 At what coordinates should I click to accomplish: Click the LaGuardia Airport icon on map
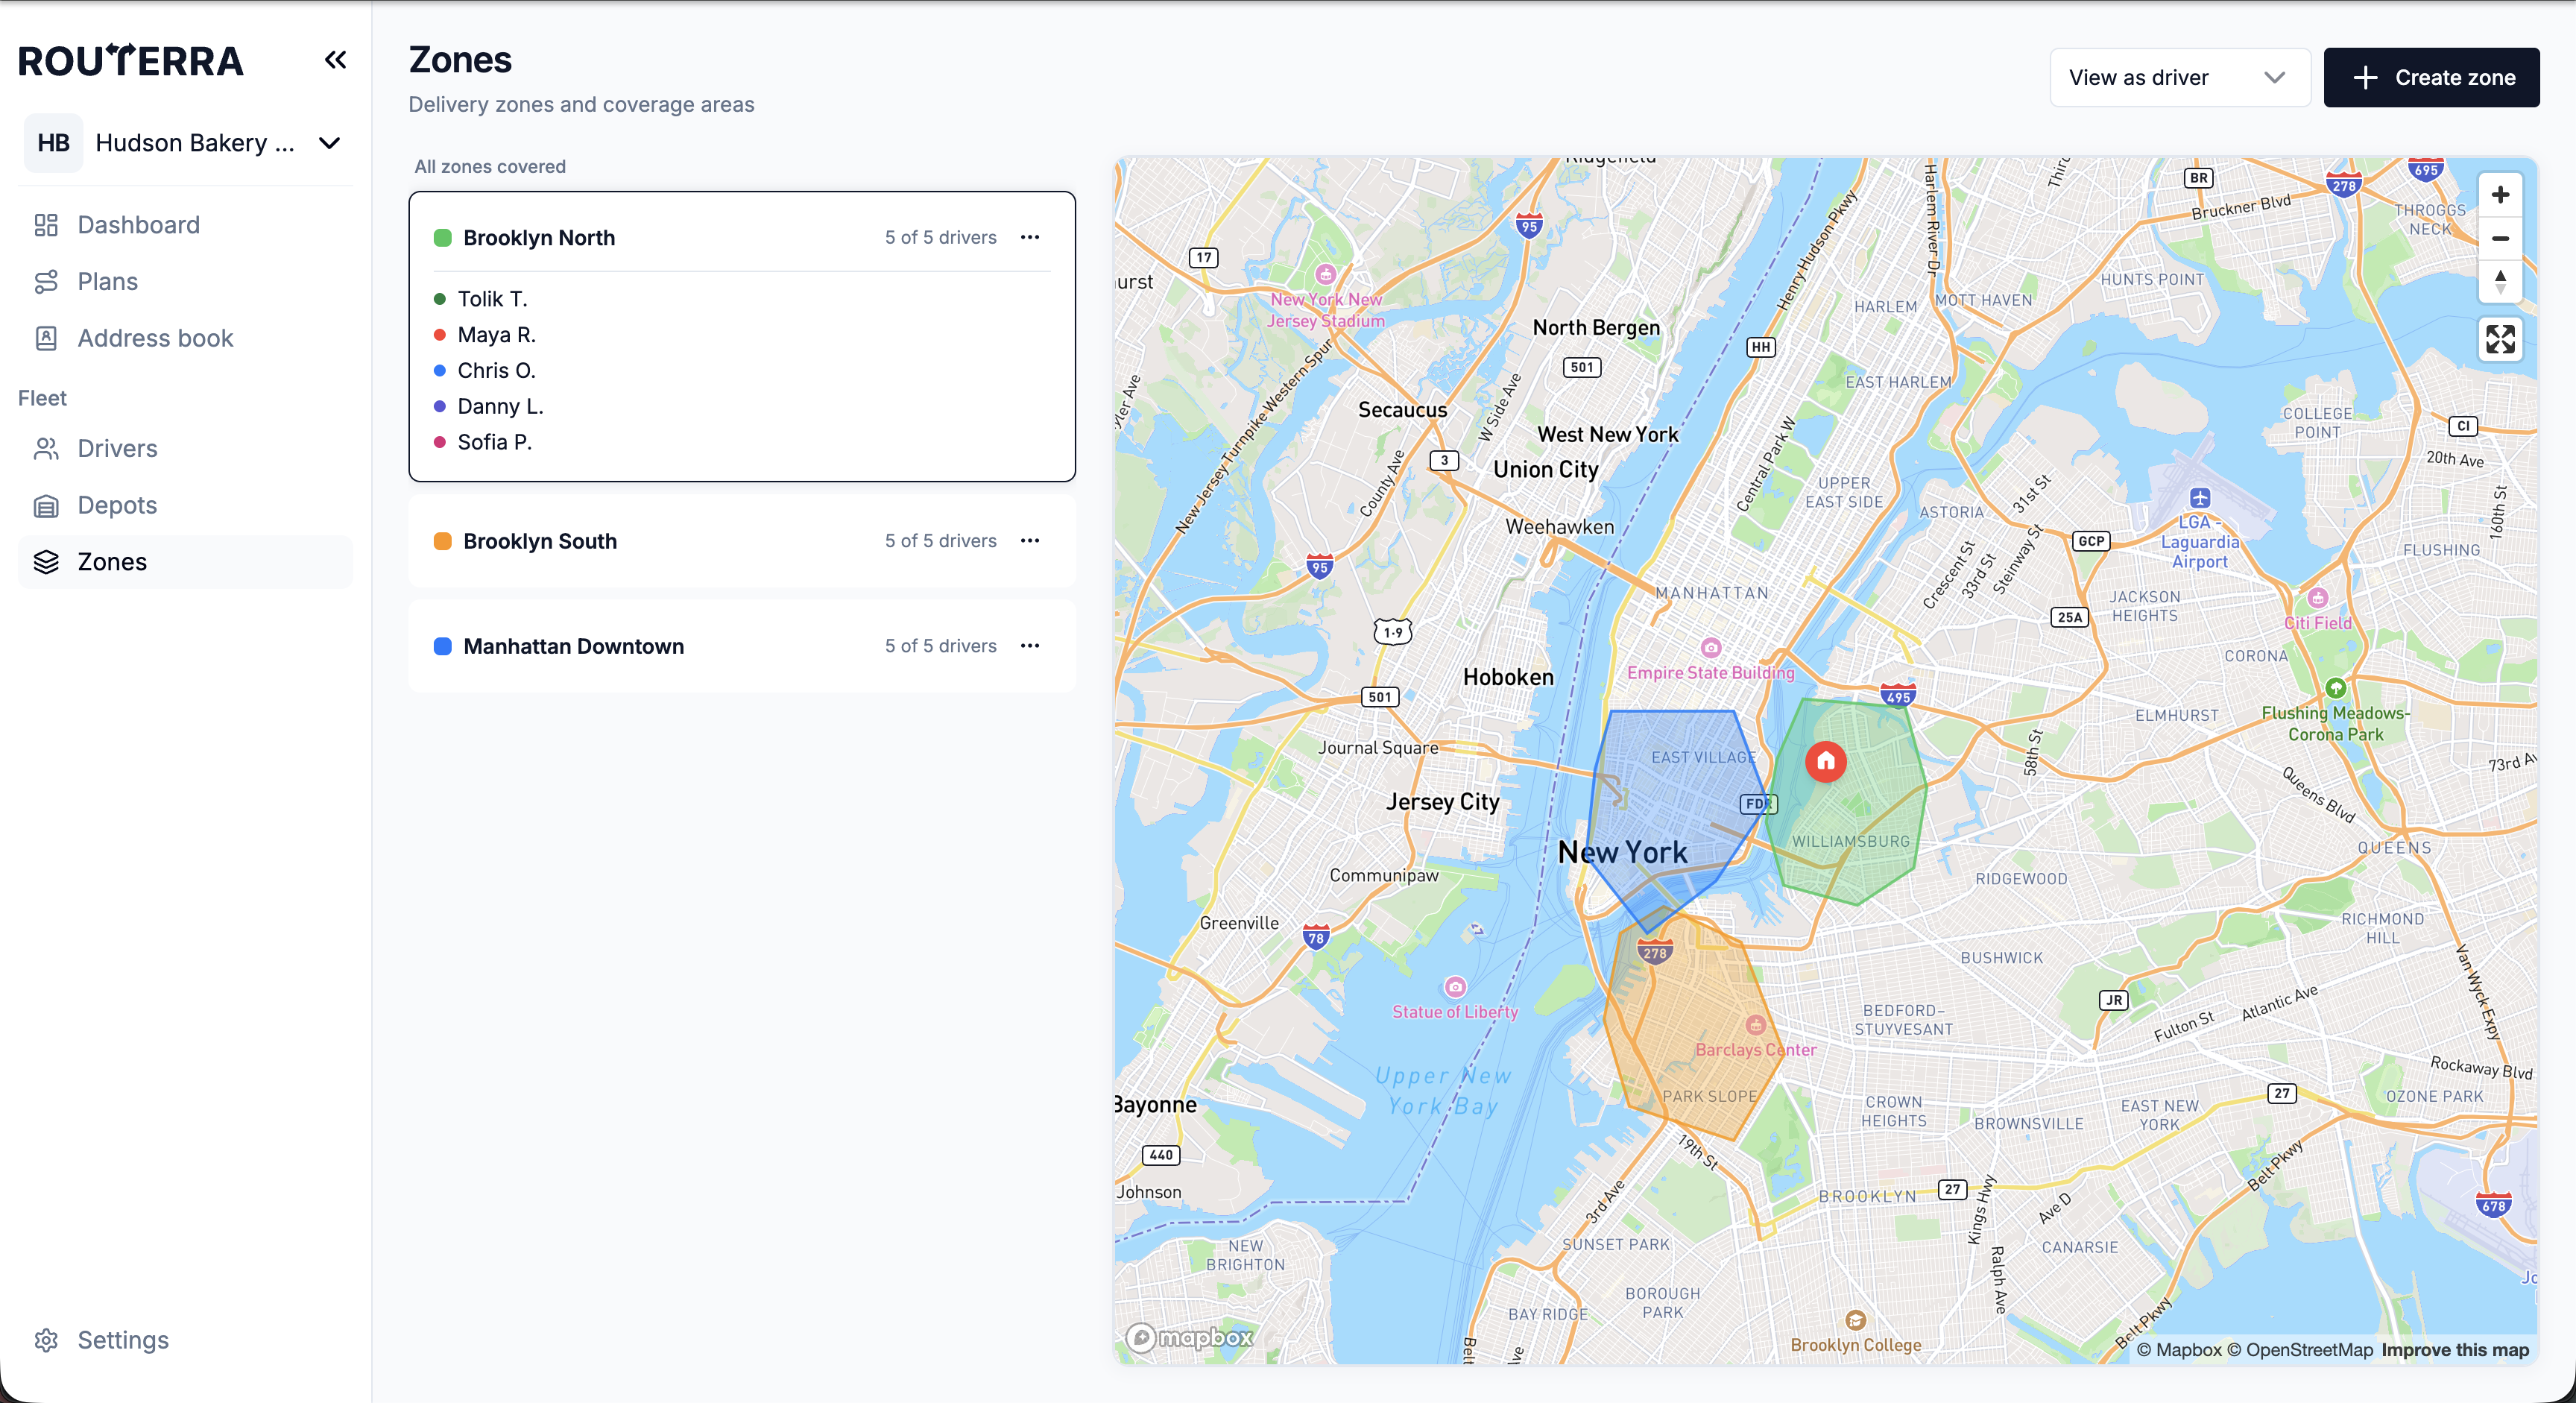pyautogui.click(x=2200, y=498)
